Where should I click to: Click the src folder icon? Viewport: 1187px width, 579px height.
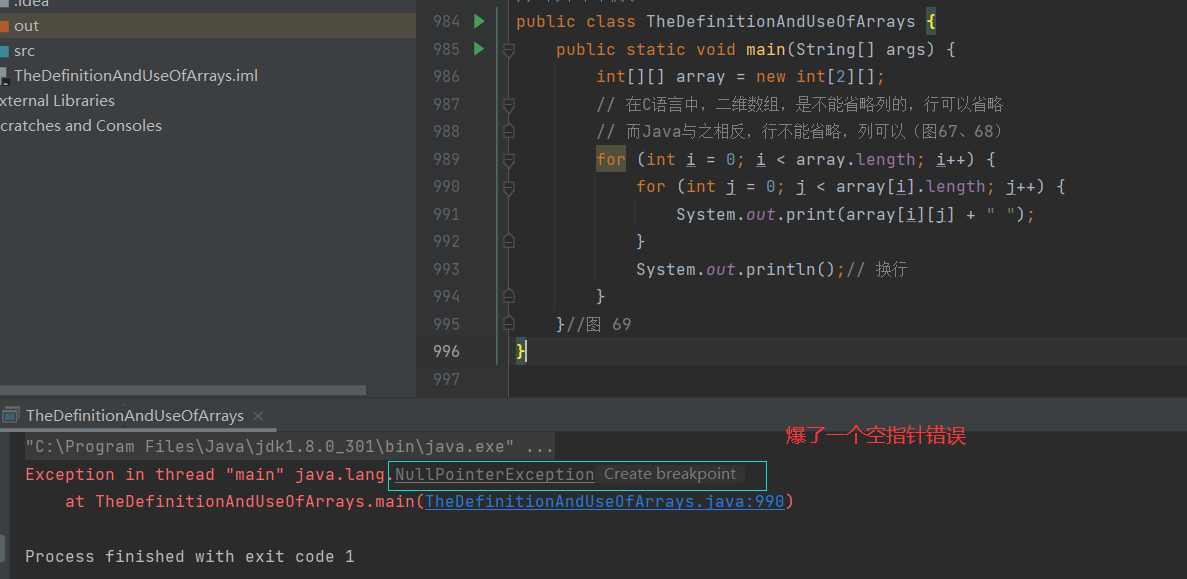4,51
